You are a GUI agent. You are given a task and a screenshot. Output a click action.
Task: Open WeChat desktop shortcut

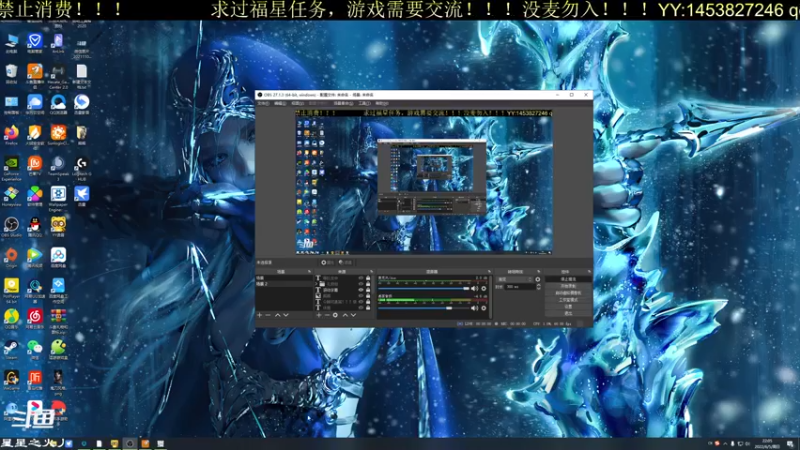click(x=35, y=348)
